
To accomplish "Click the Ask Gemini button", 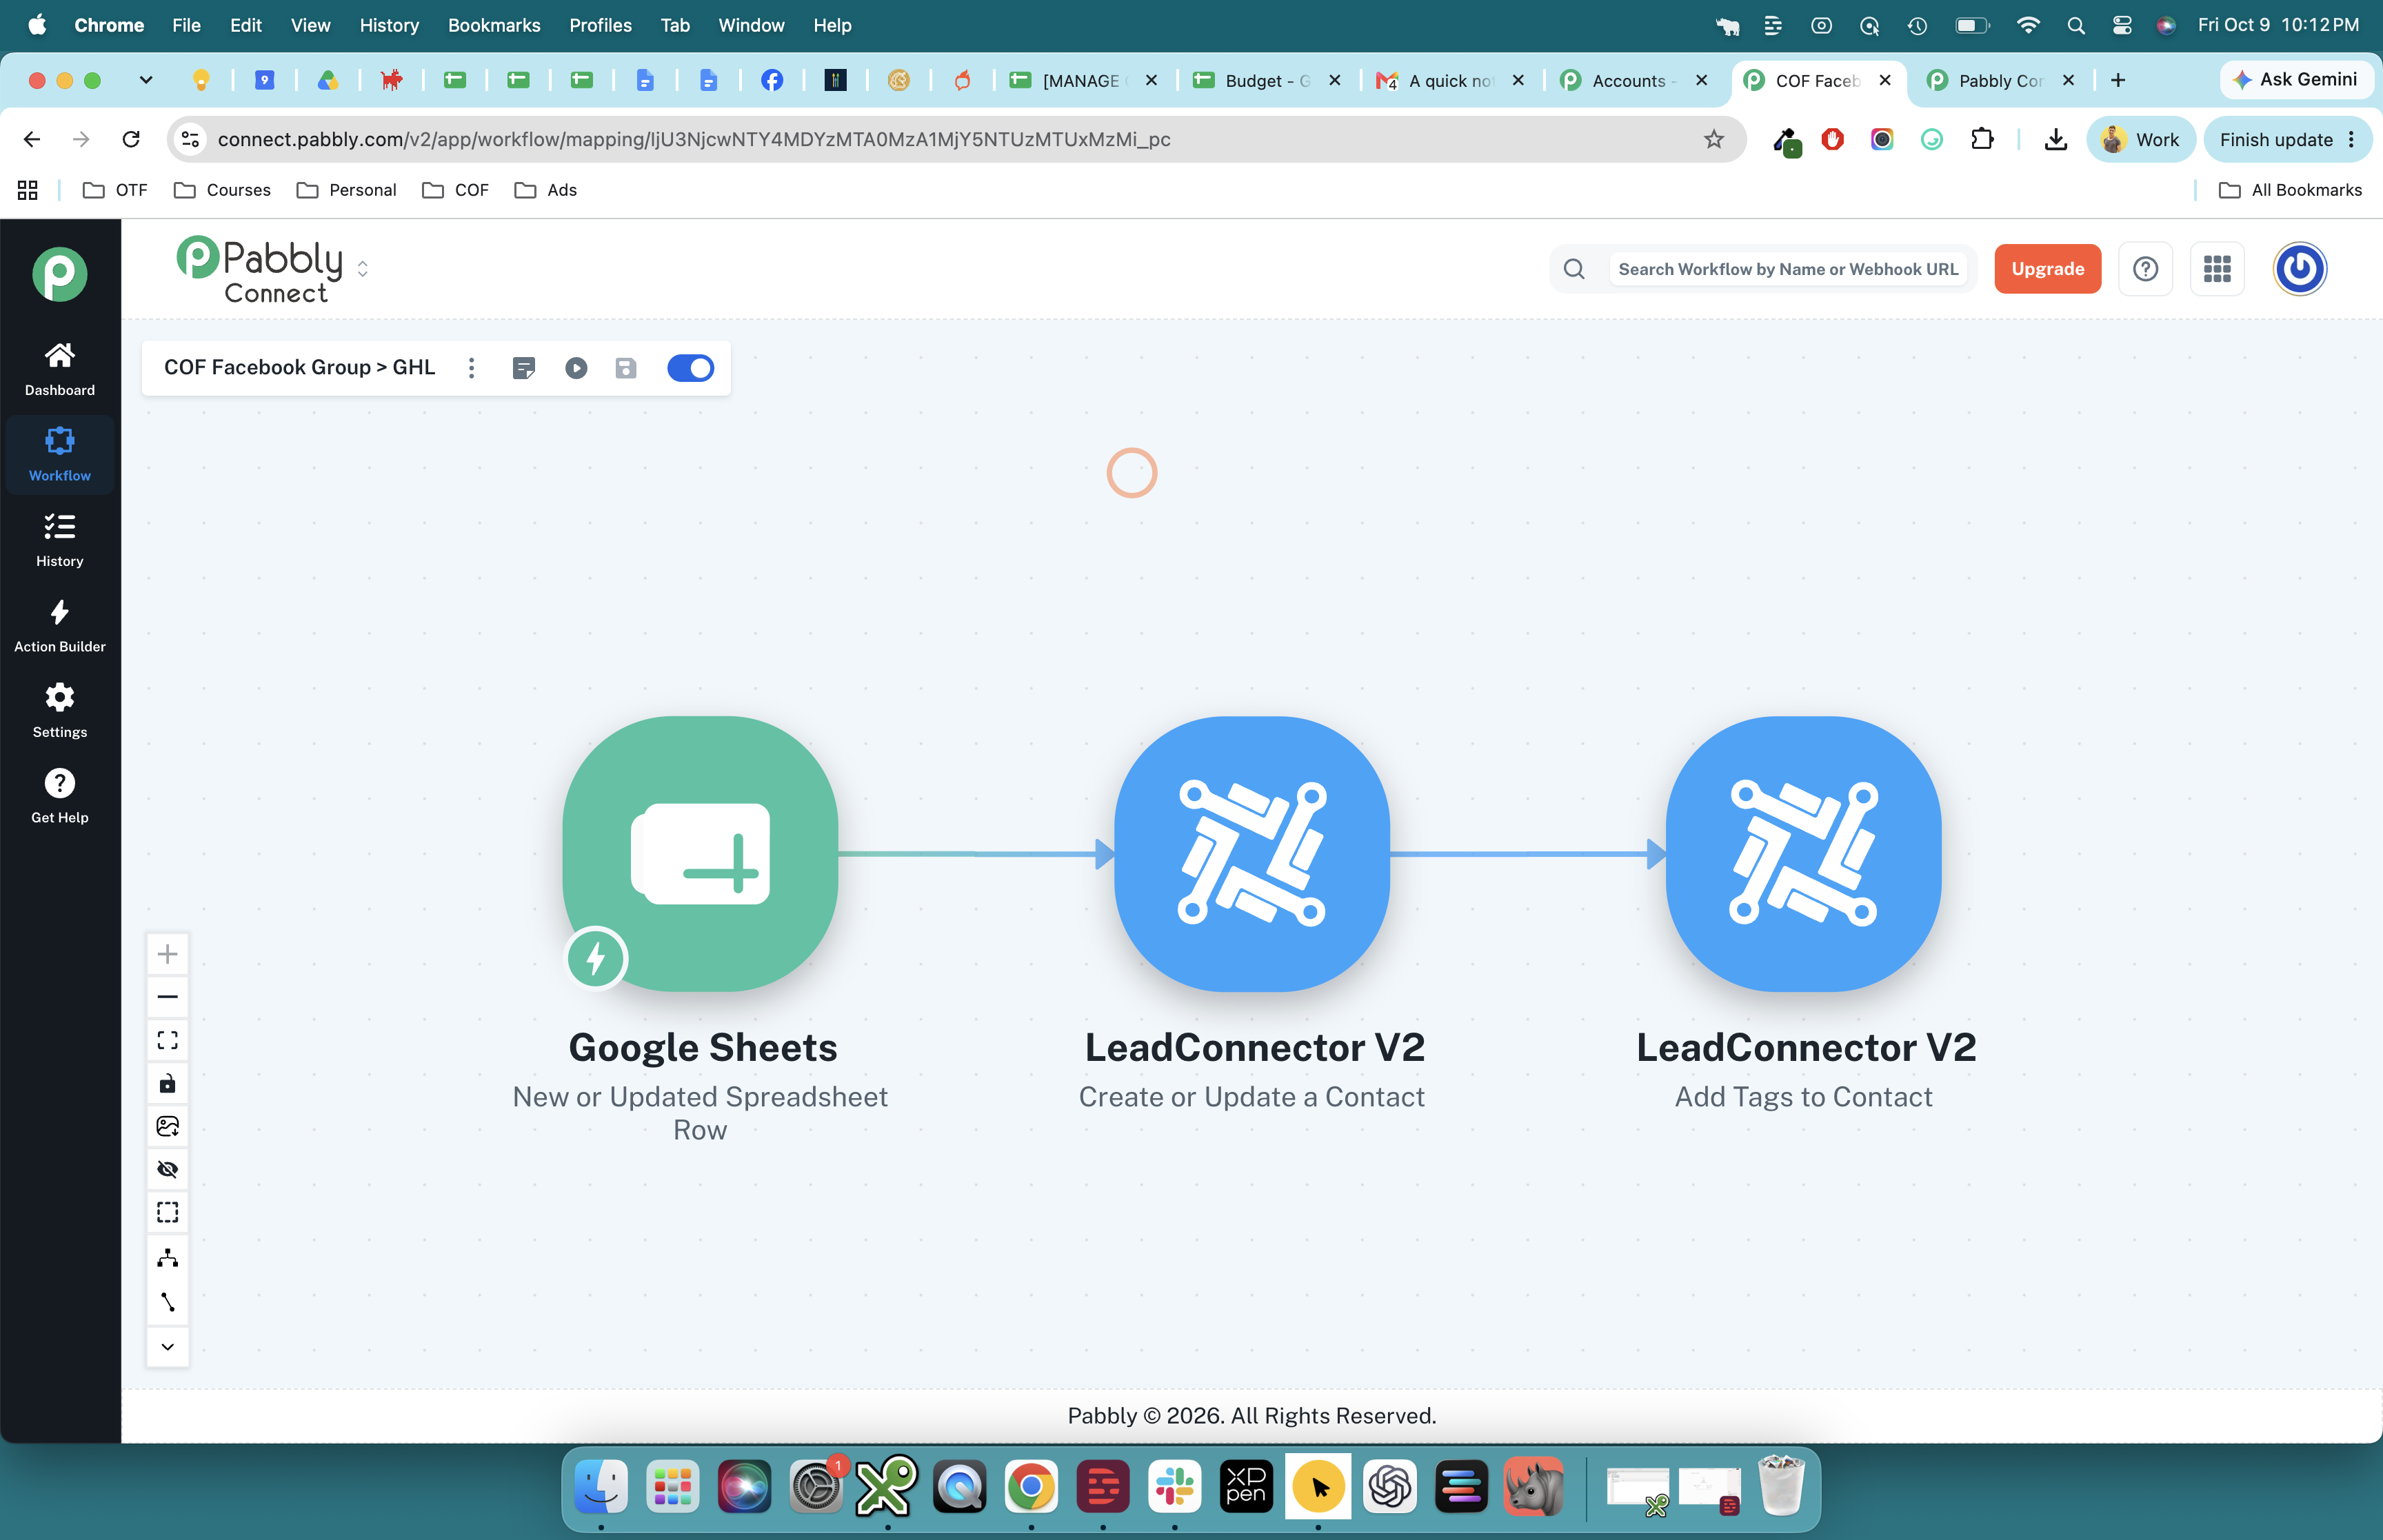I will 2296,79.
